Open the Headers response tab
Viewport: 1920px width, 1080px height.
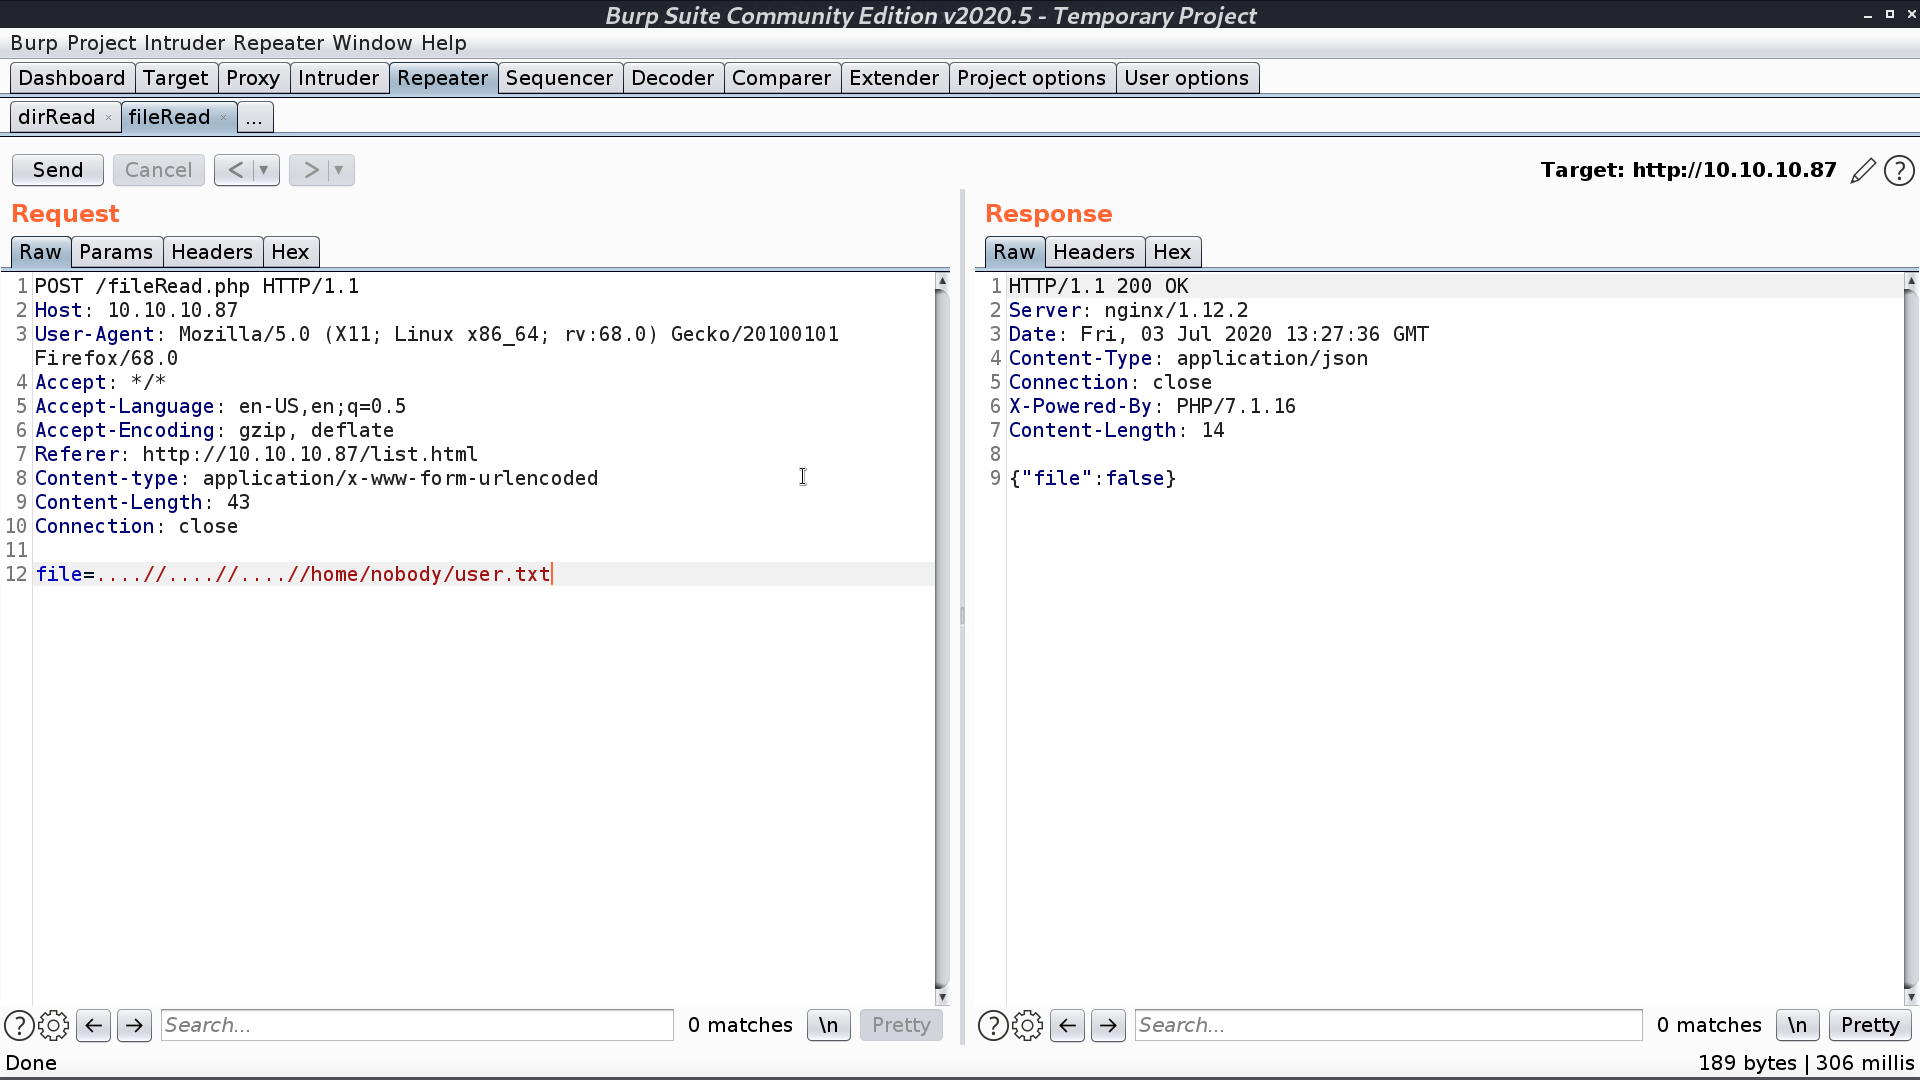coord(1093,252)
